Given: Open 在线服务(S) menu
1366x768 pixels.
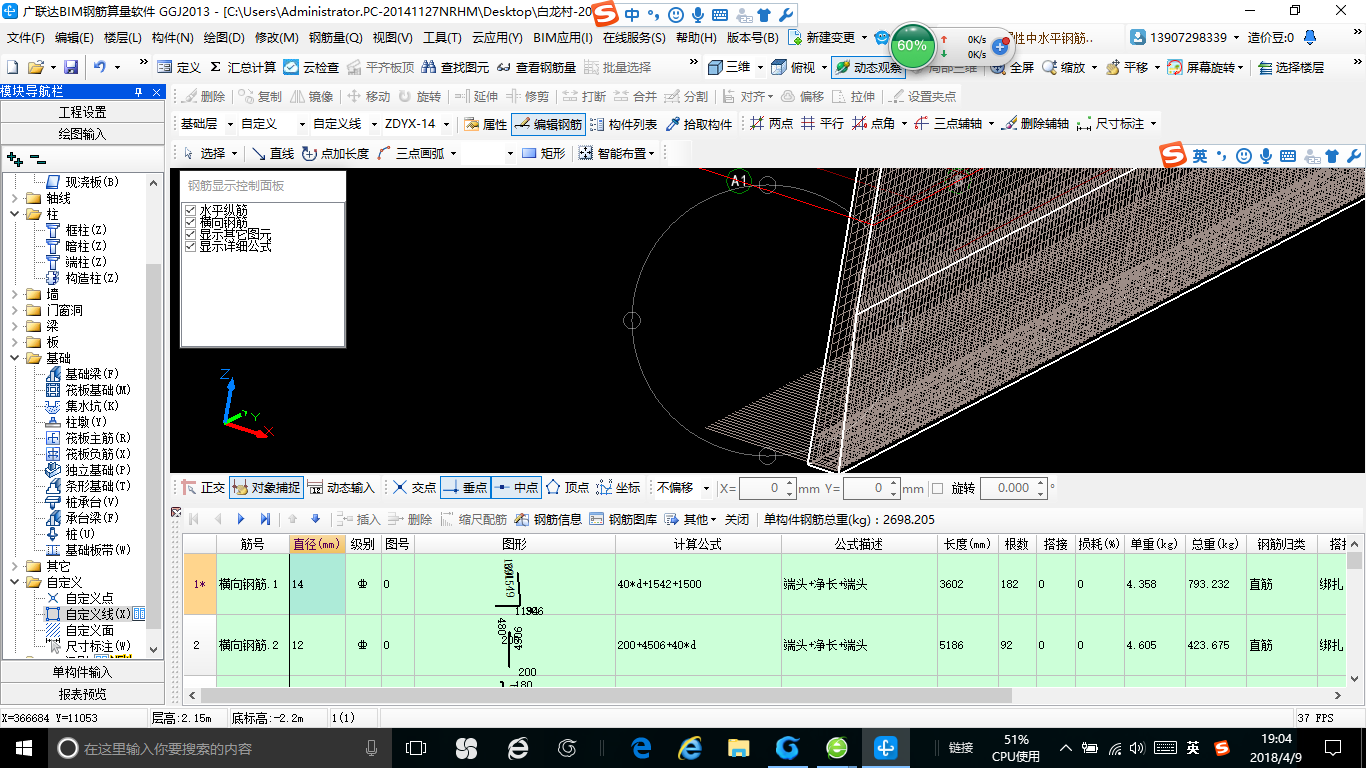Looking at the screenshot, I should pyautogui.click(x=634, y=38).
